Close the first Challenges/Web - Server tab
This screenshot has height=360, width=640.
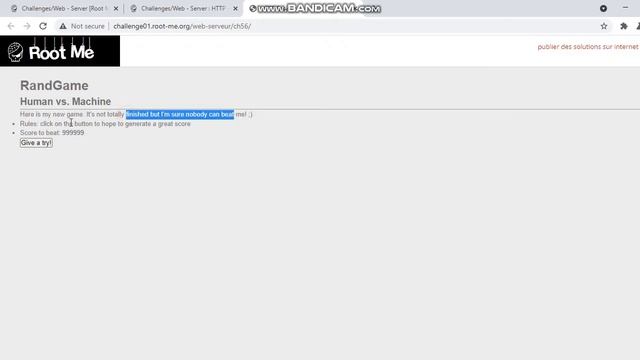click(x=116, y=8)
